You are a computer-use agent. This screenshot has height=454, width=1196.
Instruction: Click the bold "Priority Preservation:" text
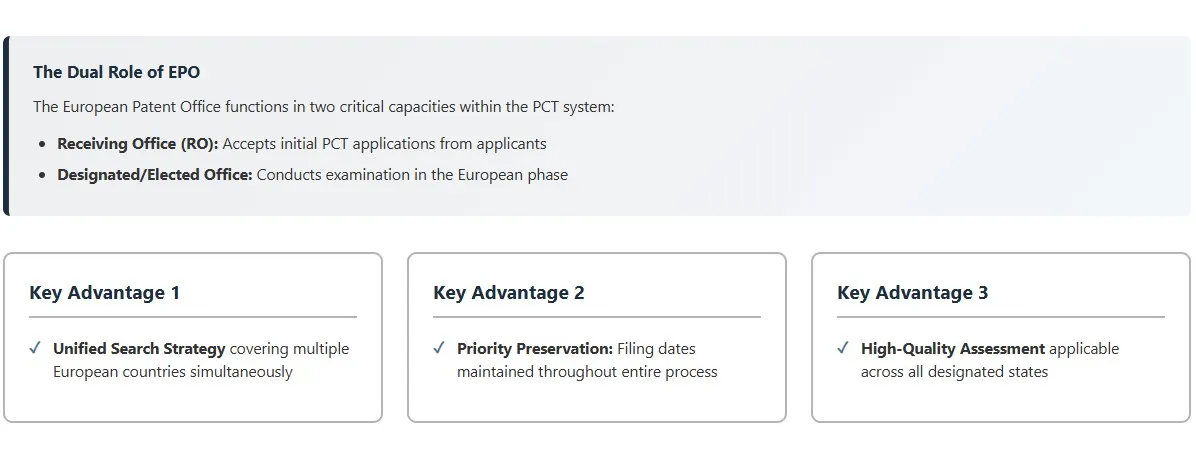tap(534, 349)
